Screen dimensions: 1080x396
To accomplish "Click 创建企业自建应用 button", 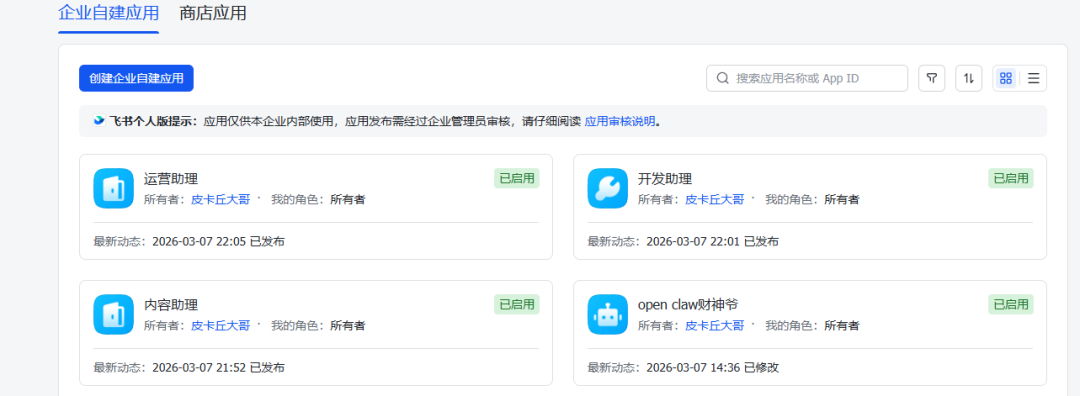I will click(x=136, y=79).
